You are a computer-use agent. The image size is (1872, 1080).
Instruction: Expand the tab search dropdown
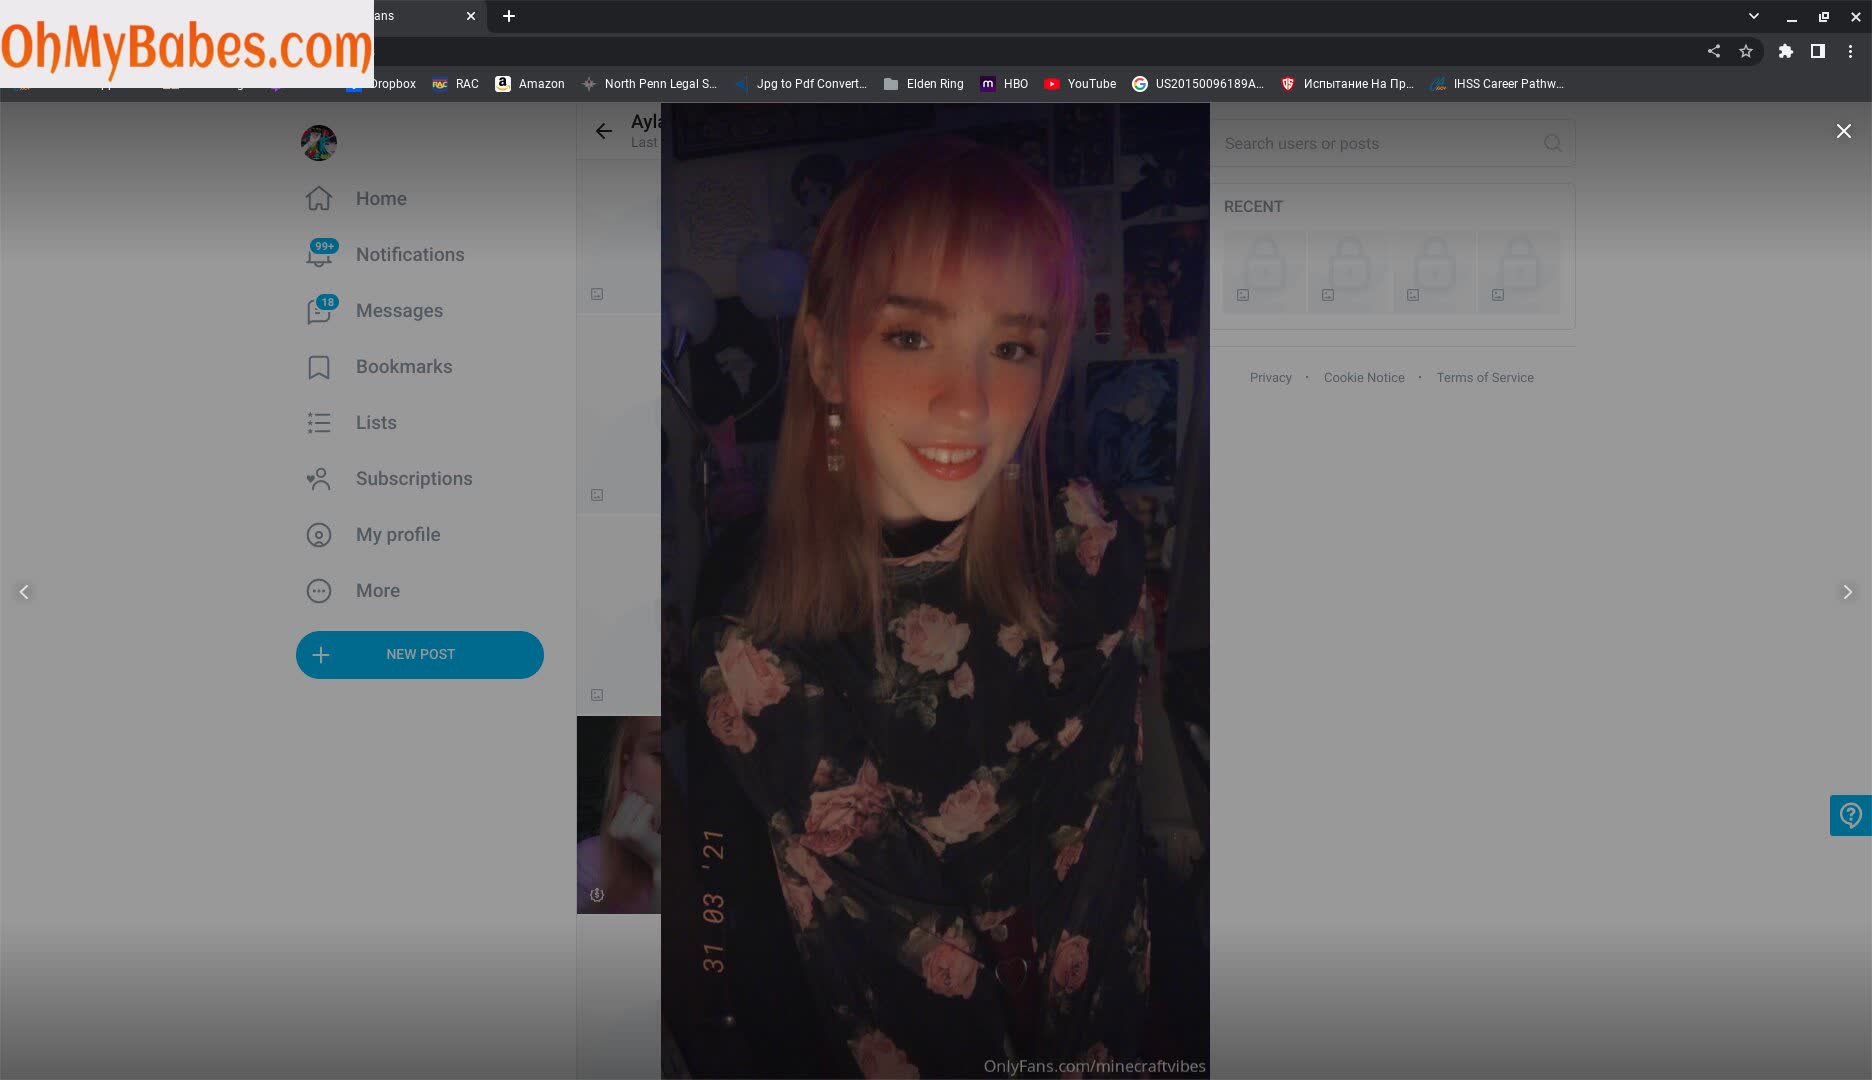(x=1753, y=16)
